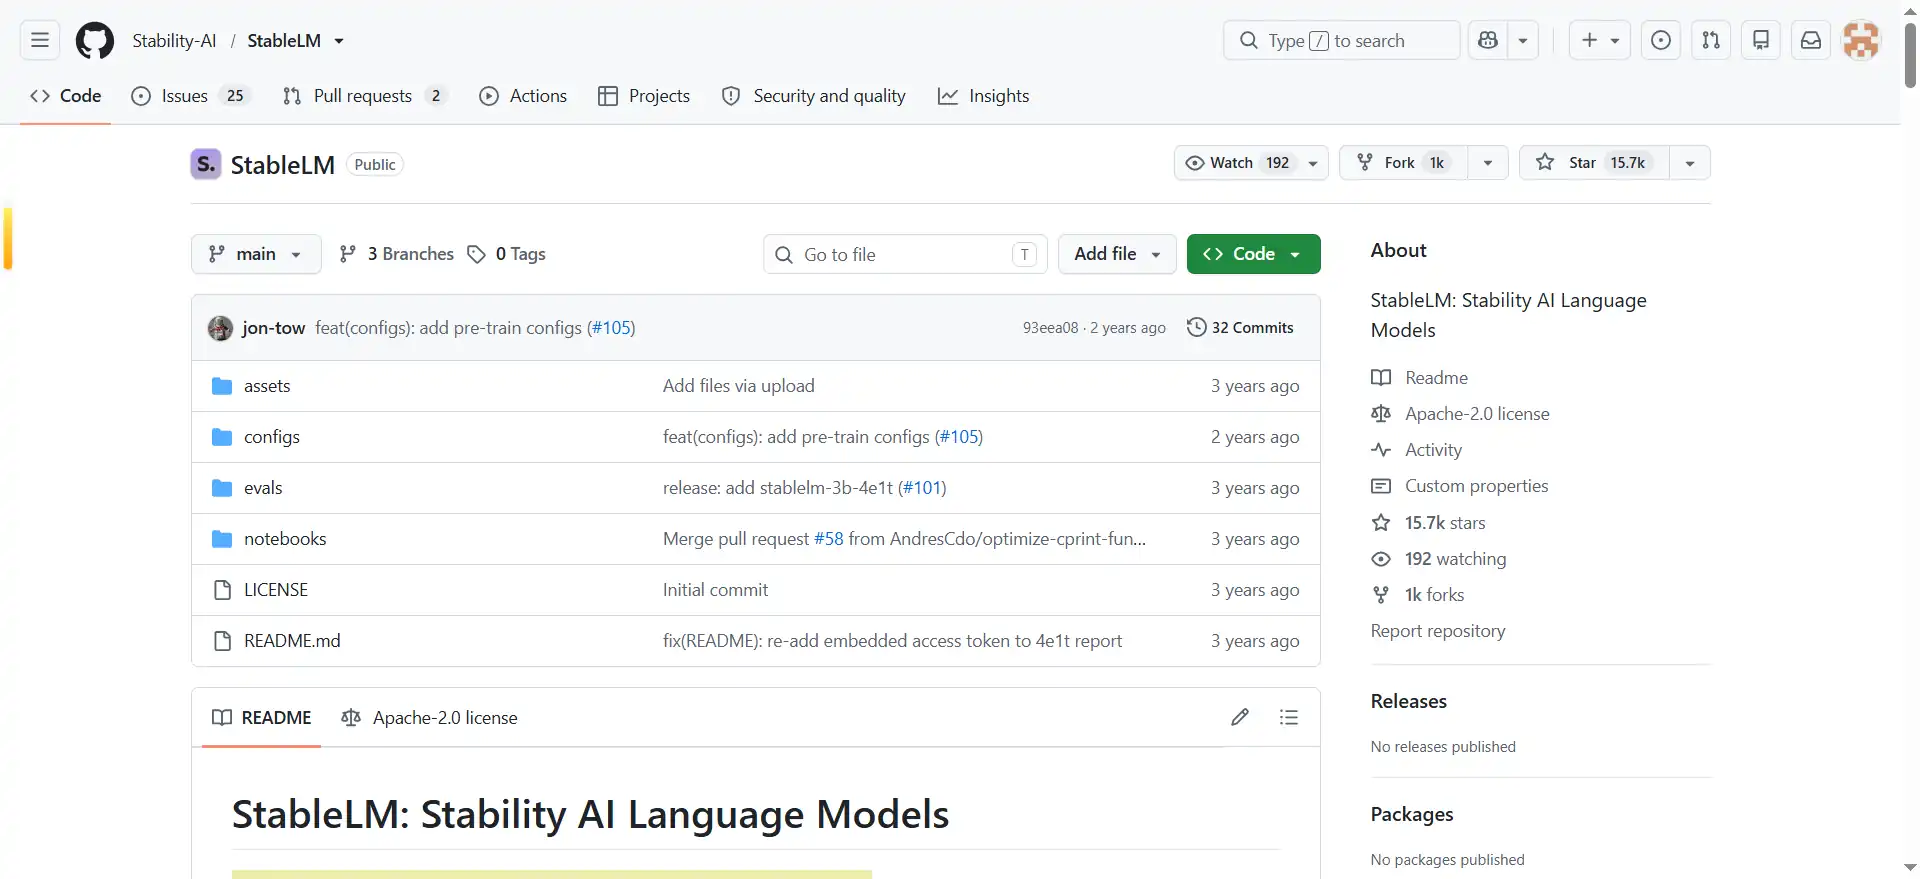Edit README with the pencil icon

[x=1240, y=717]
